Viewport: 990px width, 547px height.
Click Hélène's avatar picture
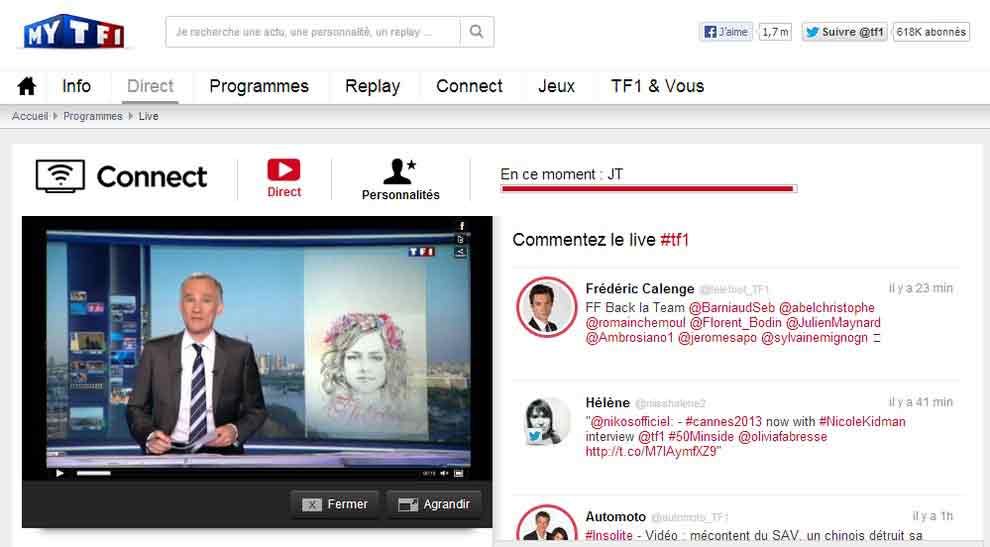(547, 421)
